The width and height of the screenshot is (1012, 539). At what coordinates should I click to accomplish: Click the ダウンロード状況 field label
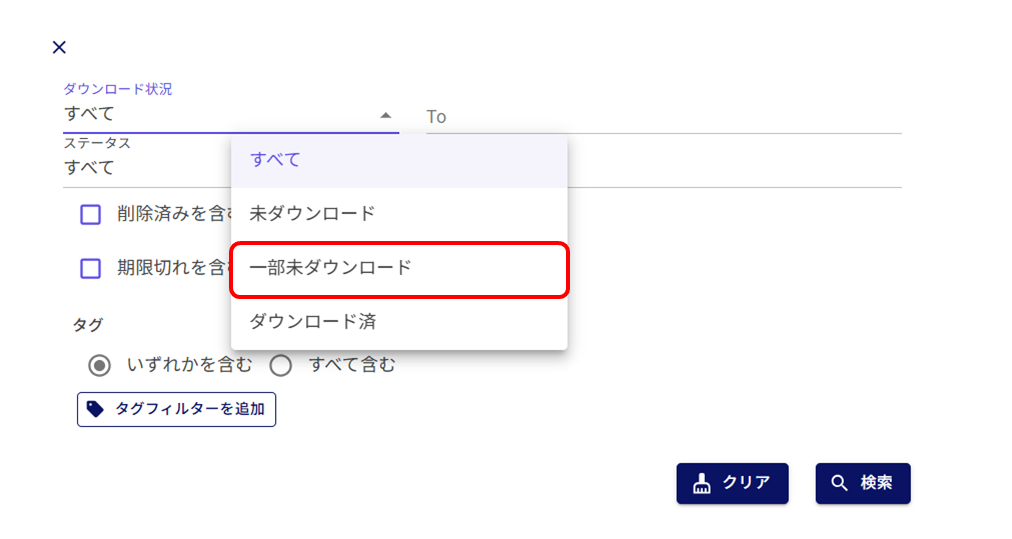118,89
